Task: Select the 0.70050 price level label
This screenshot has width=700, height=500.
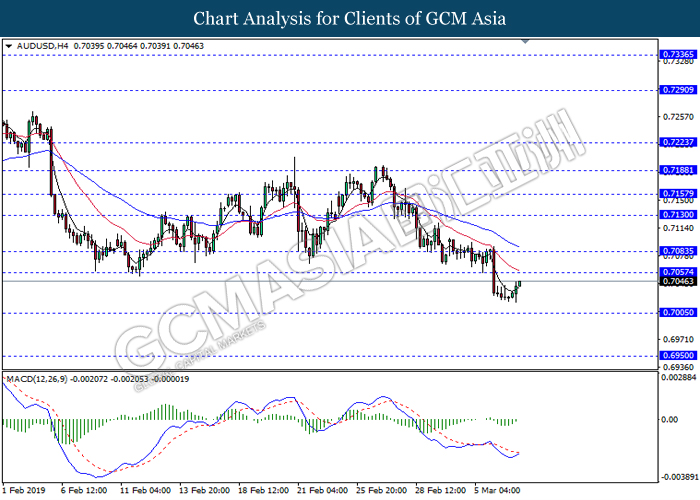Action: point(678,312)
